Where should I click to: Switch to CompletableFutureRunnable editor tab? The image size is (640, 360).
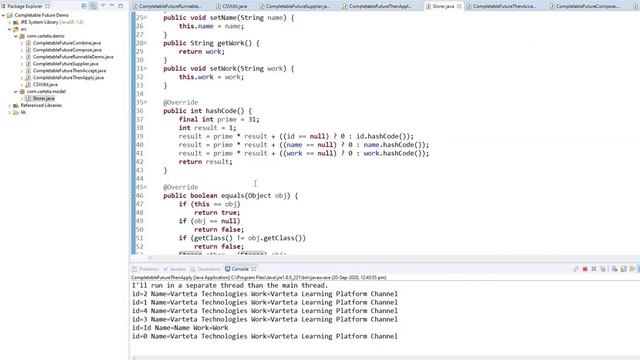point(167,6)
